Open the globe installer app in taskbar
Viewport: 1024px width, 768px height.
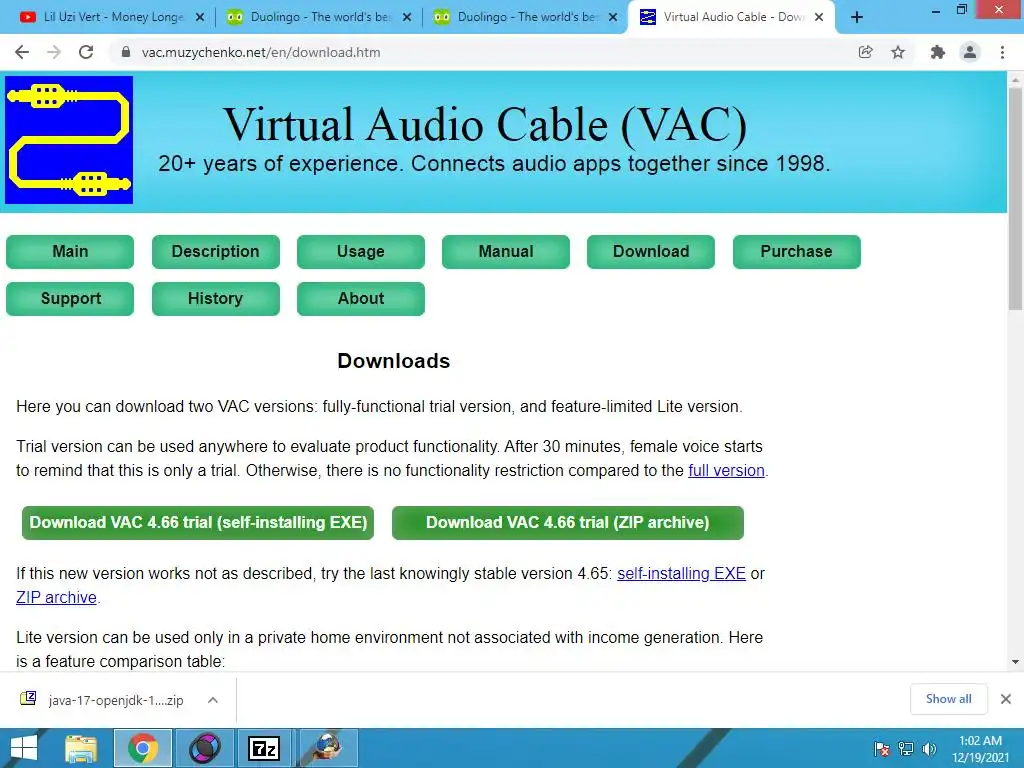click(327, 748)
